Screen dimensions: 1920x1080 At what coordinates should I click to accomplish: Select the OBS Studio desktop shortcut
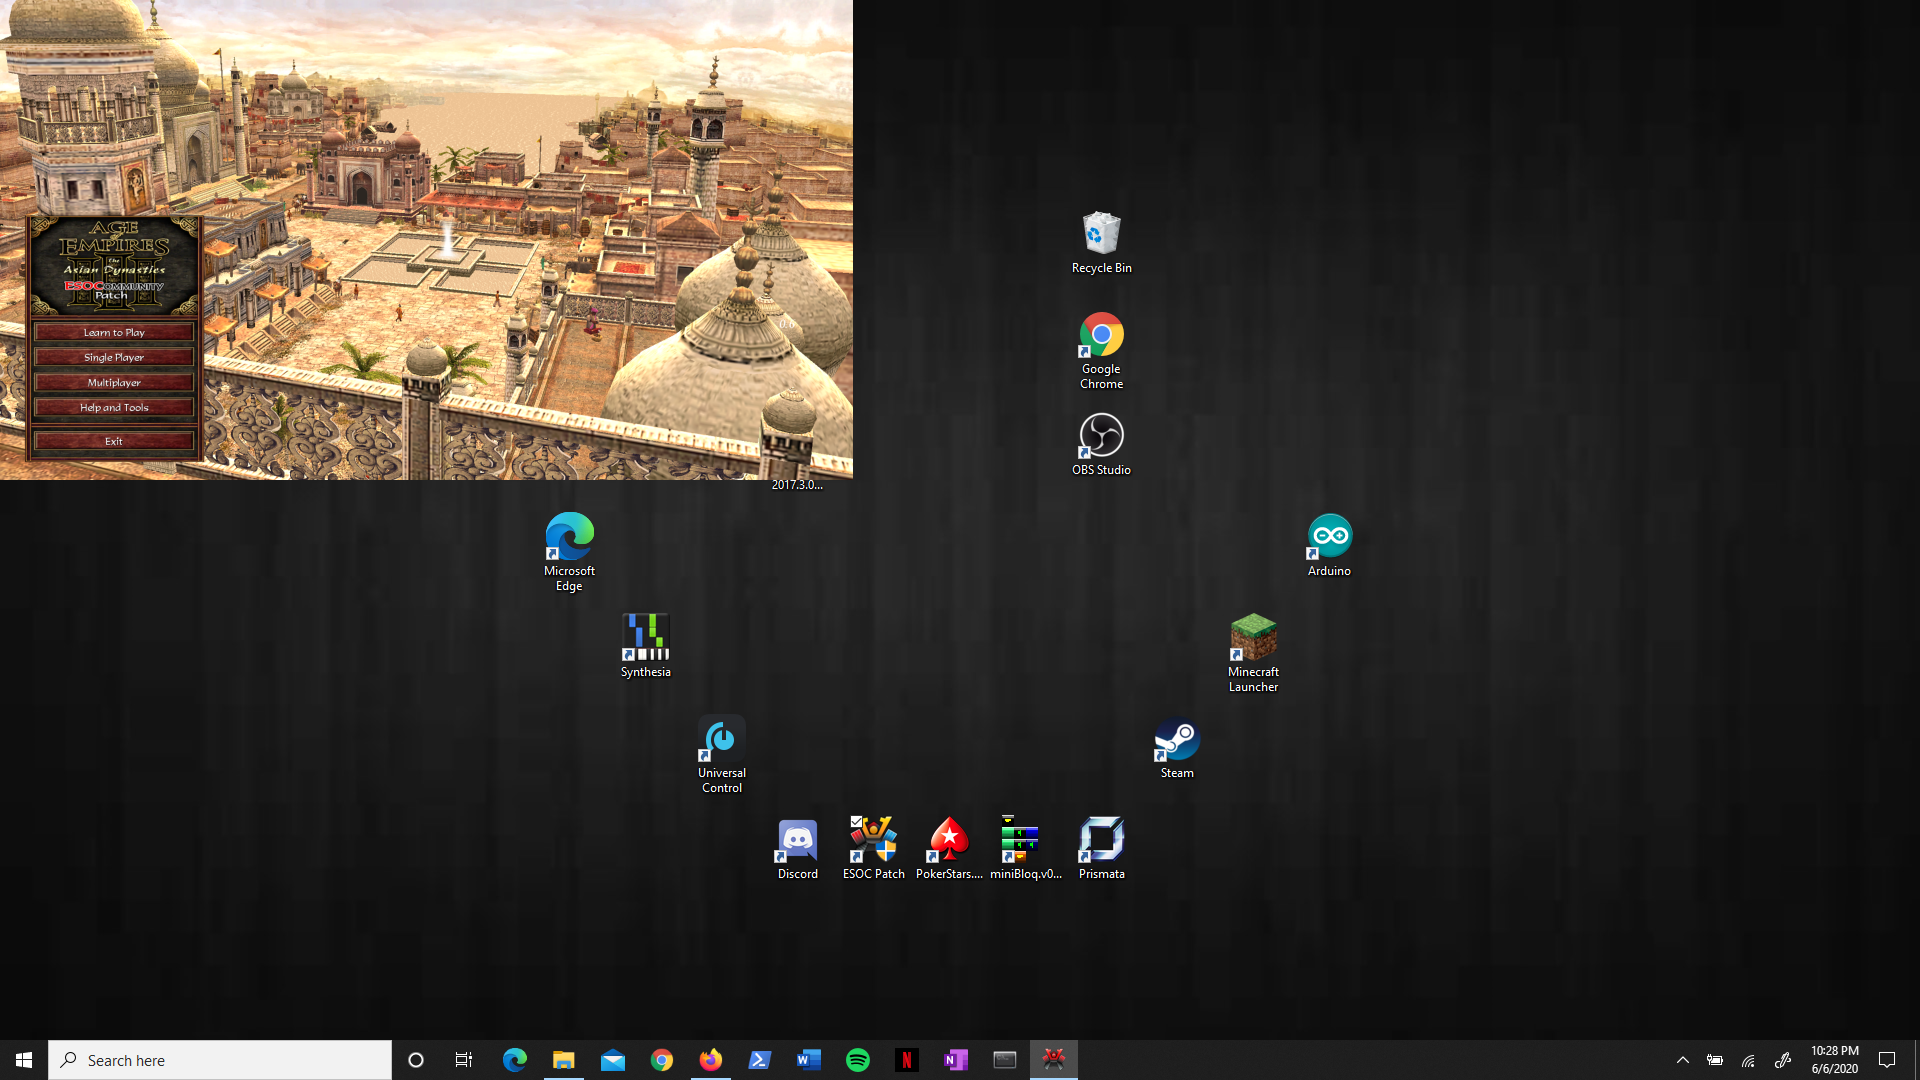click(x=1101, y=445)
